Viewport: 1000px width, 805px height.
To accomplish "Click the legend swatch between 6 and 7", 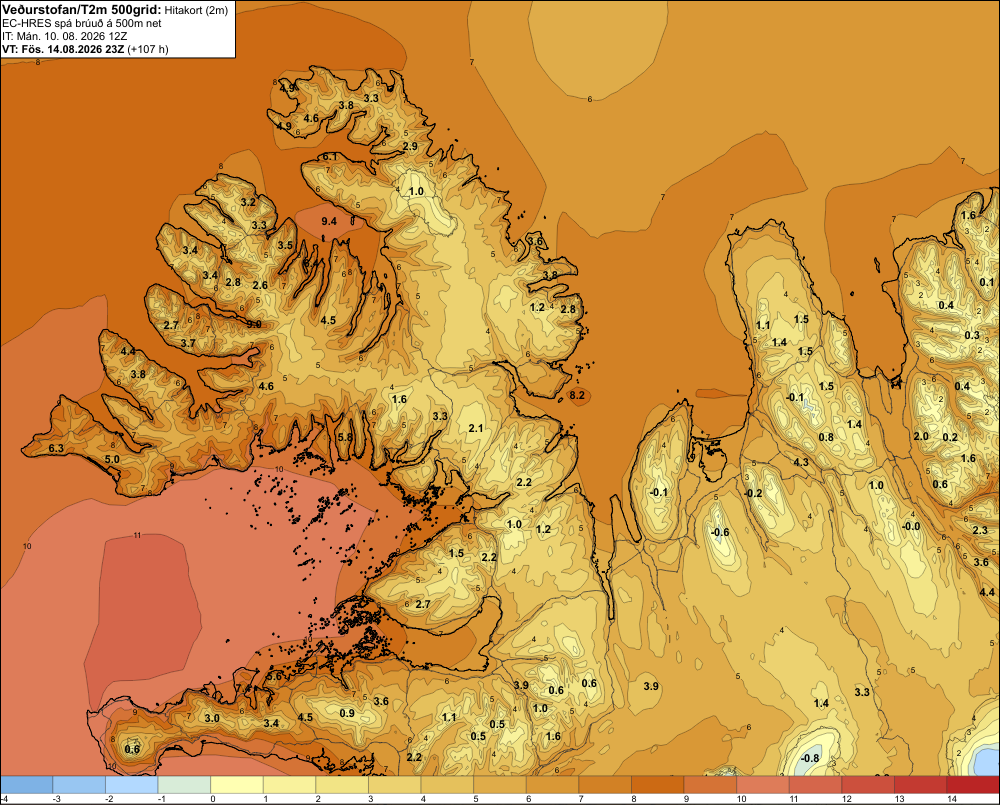I will click(552, 784).
